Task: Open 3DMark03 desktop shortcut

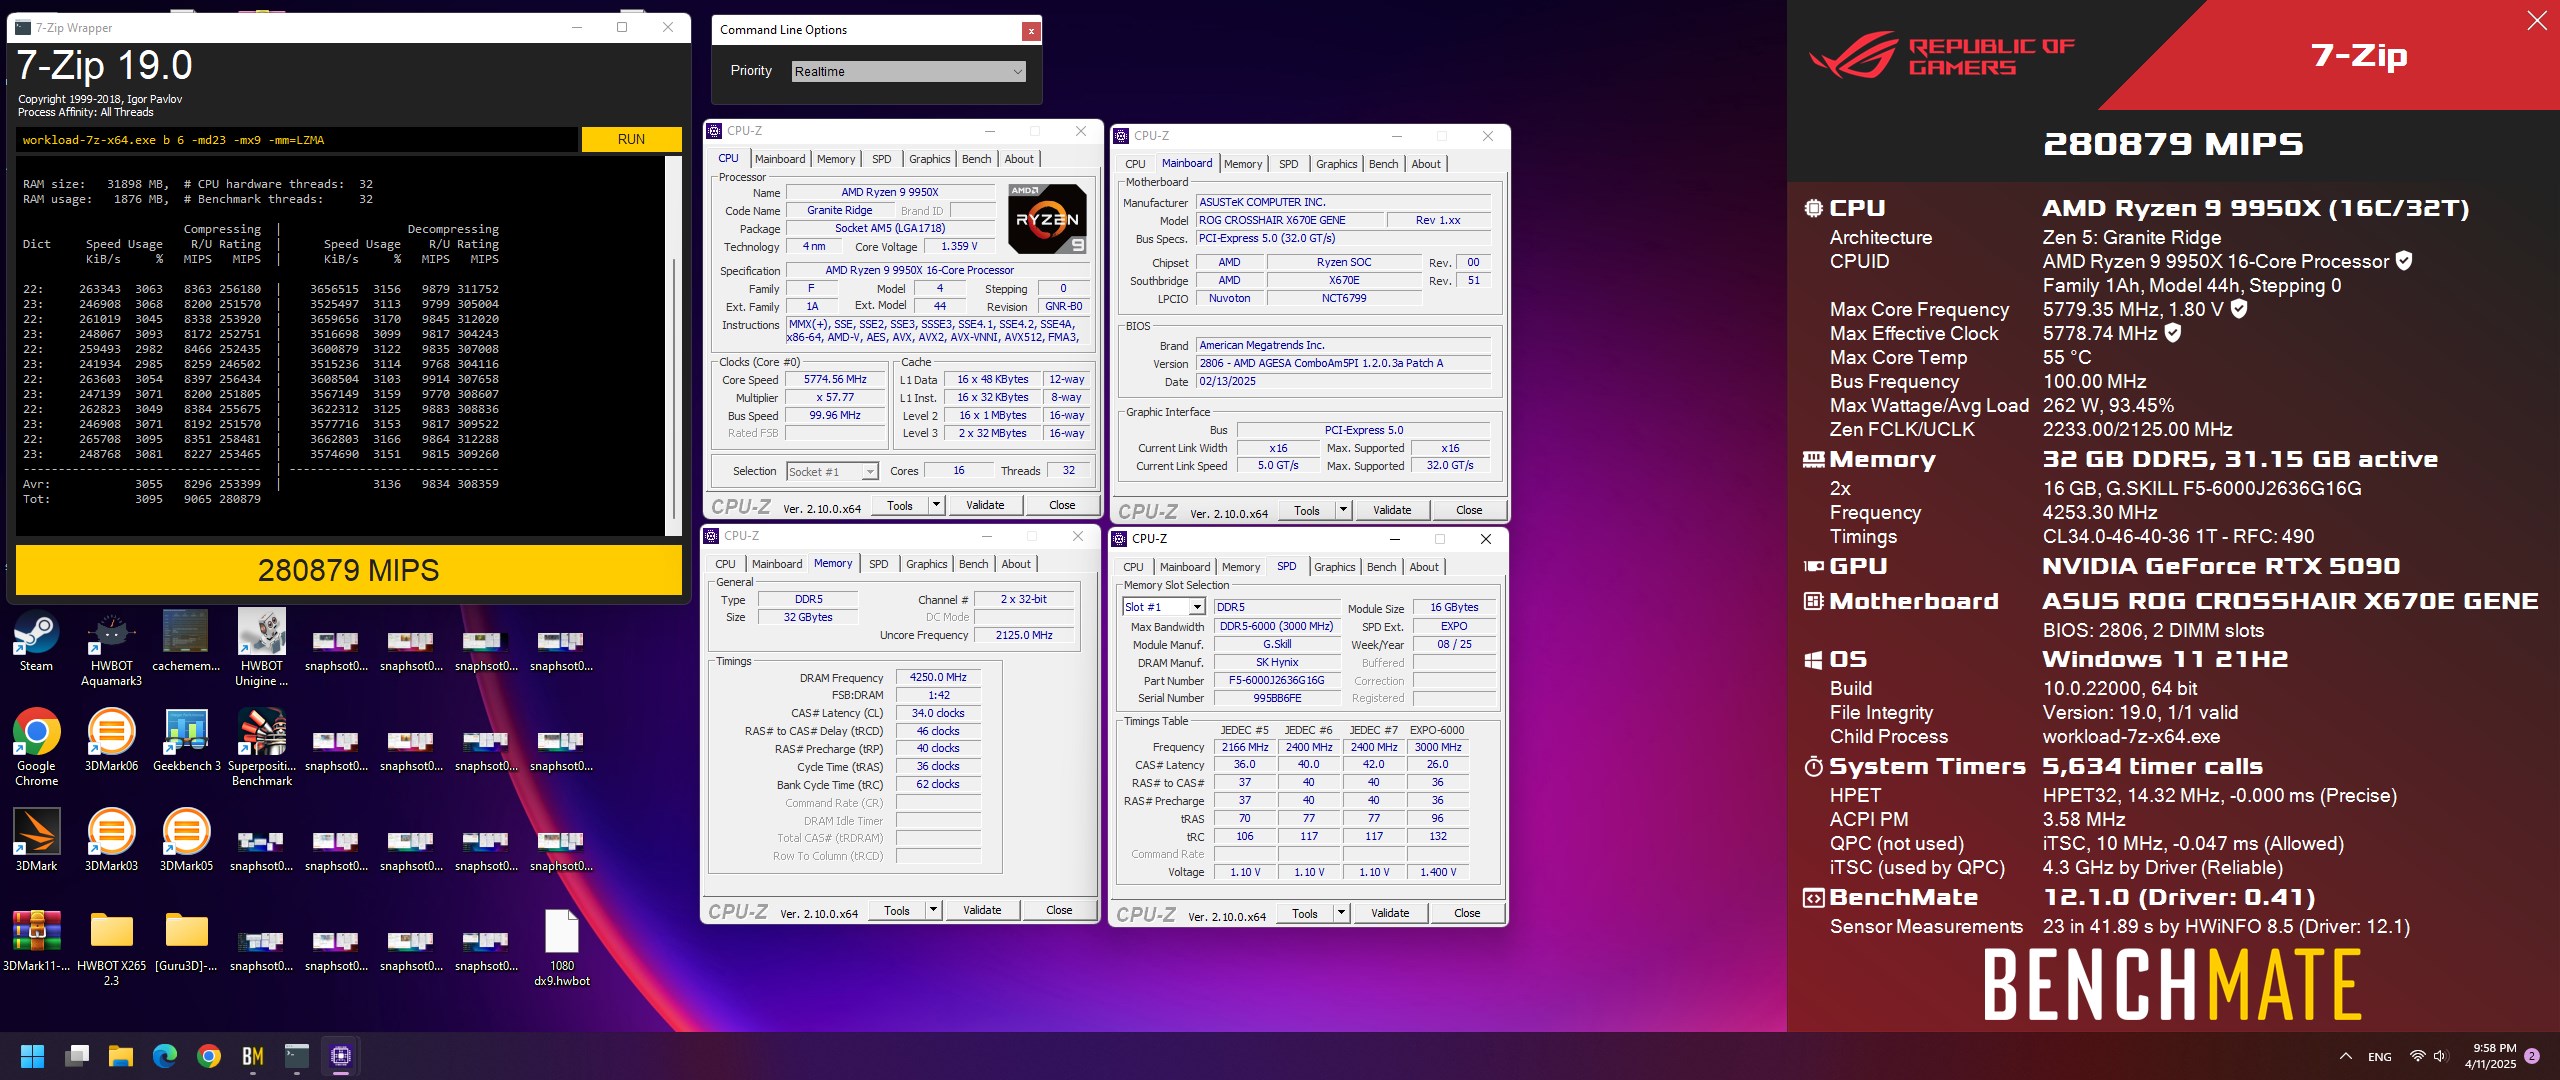Action: [111, 841]
